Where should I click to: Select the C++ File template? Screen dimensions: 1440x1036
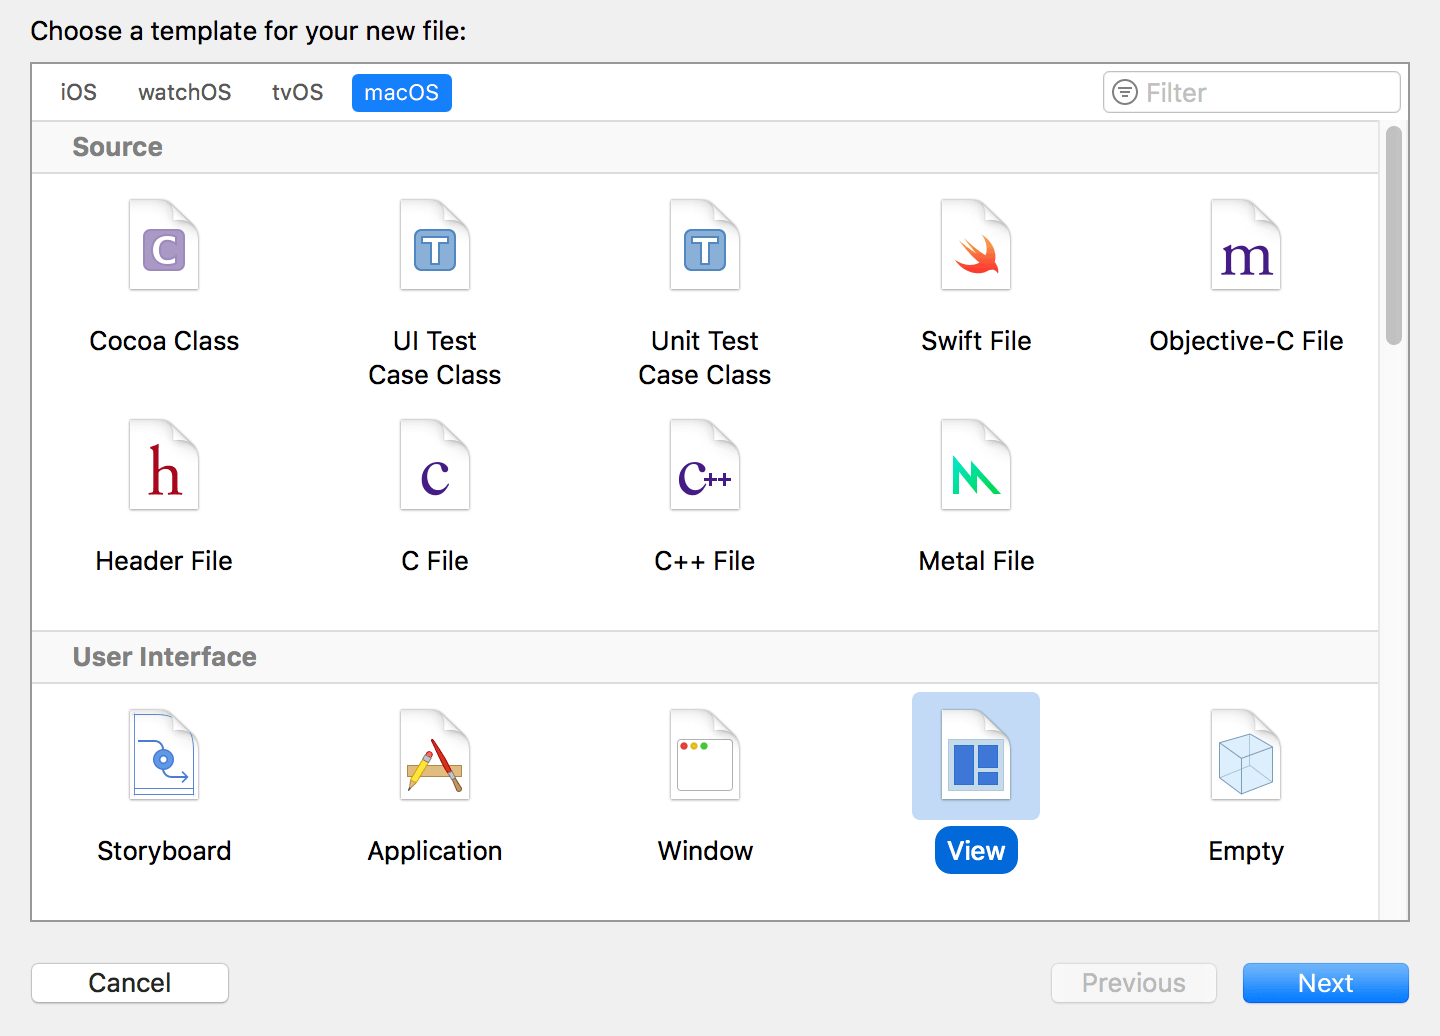point(705,466)
